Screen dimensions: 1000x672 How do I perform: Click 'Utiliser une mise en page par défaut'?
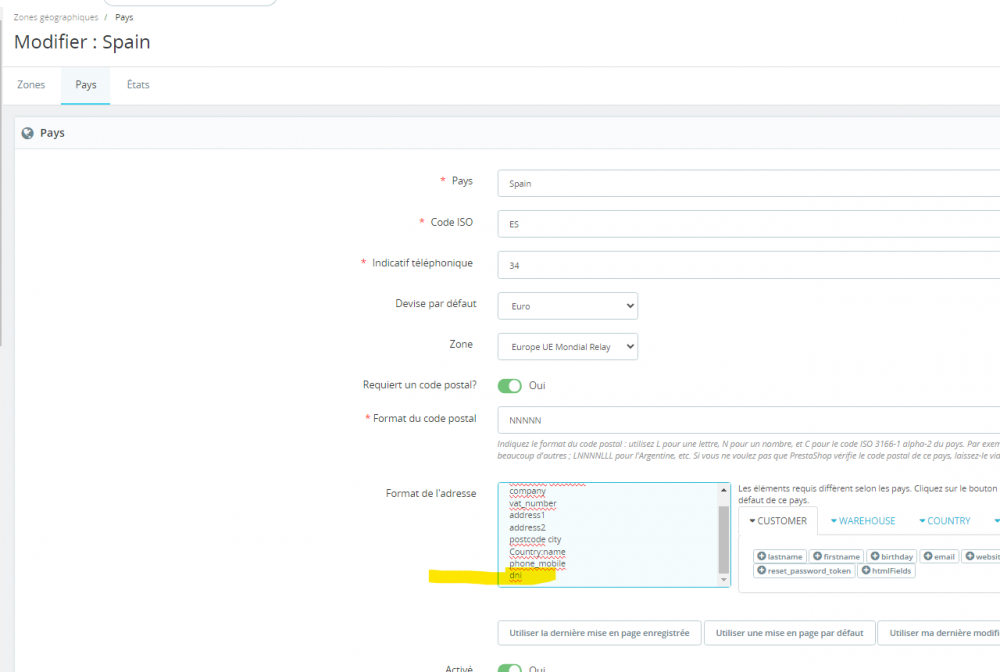[x=790, y=633]
